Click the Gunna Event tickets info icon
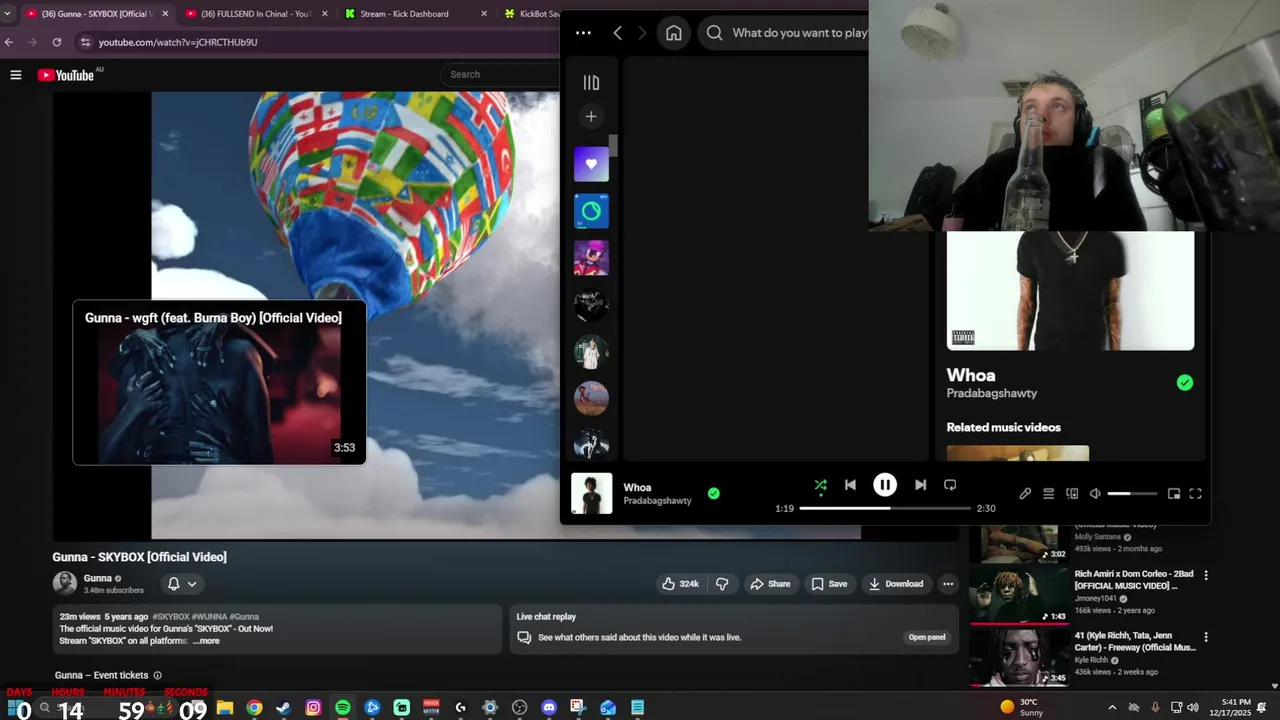This screenshot has width=1280, height=720. click(157, 675)
